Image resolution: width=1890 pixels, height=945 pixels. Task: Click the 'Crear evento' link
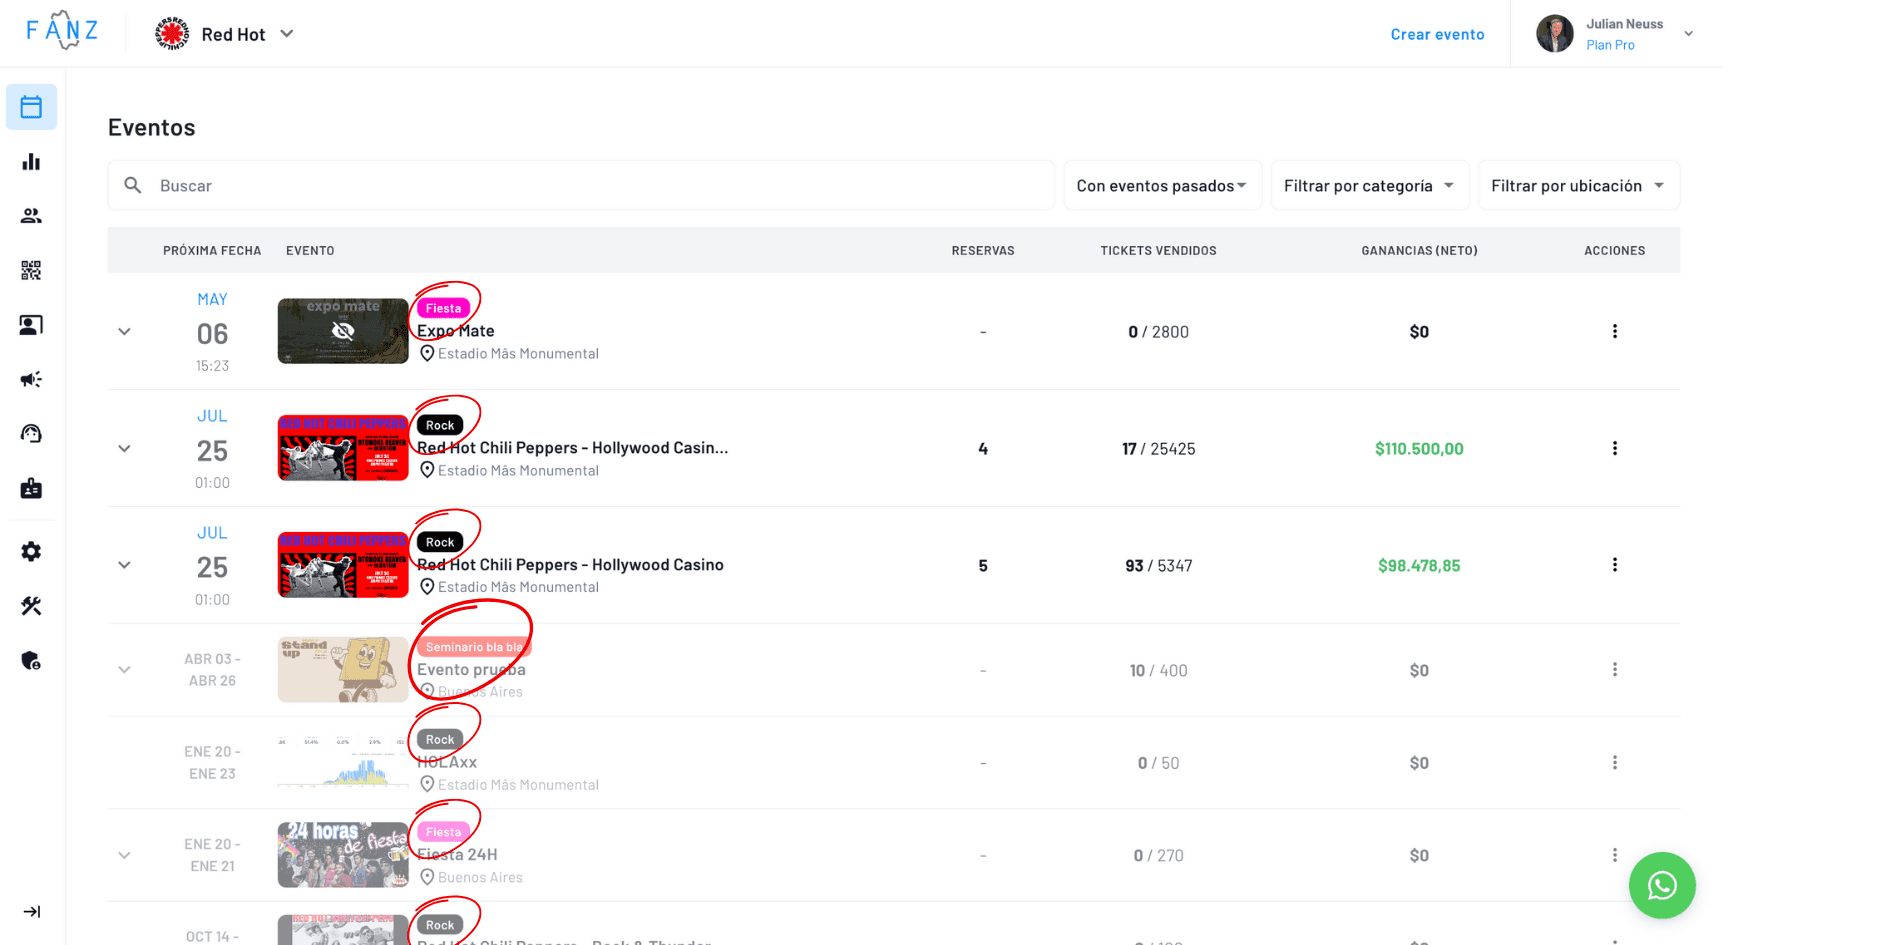(x=1437, y=34)
